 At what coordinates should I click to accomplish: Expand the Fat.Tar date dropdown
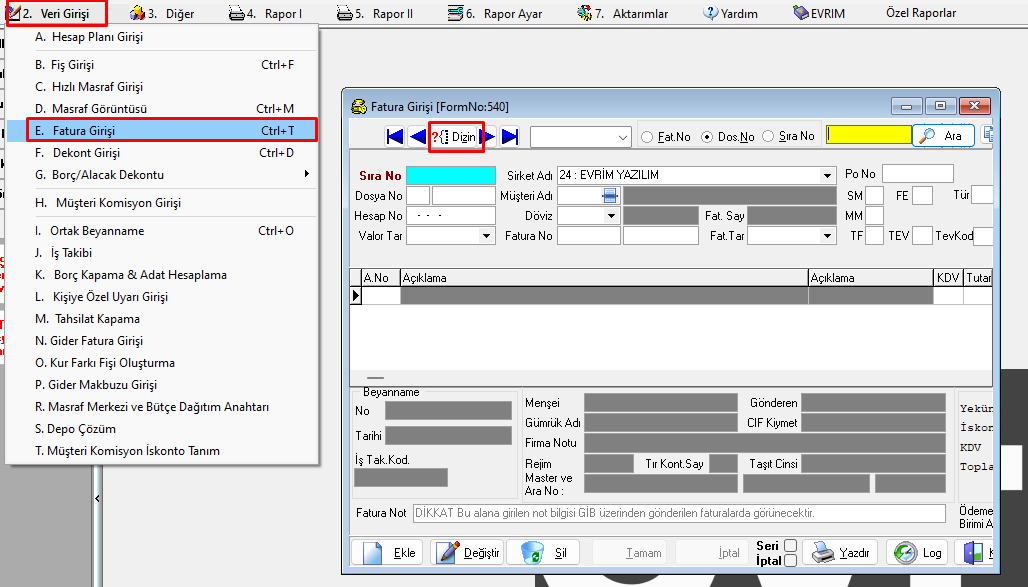827,235
